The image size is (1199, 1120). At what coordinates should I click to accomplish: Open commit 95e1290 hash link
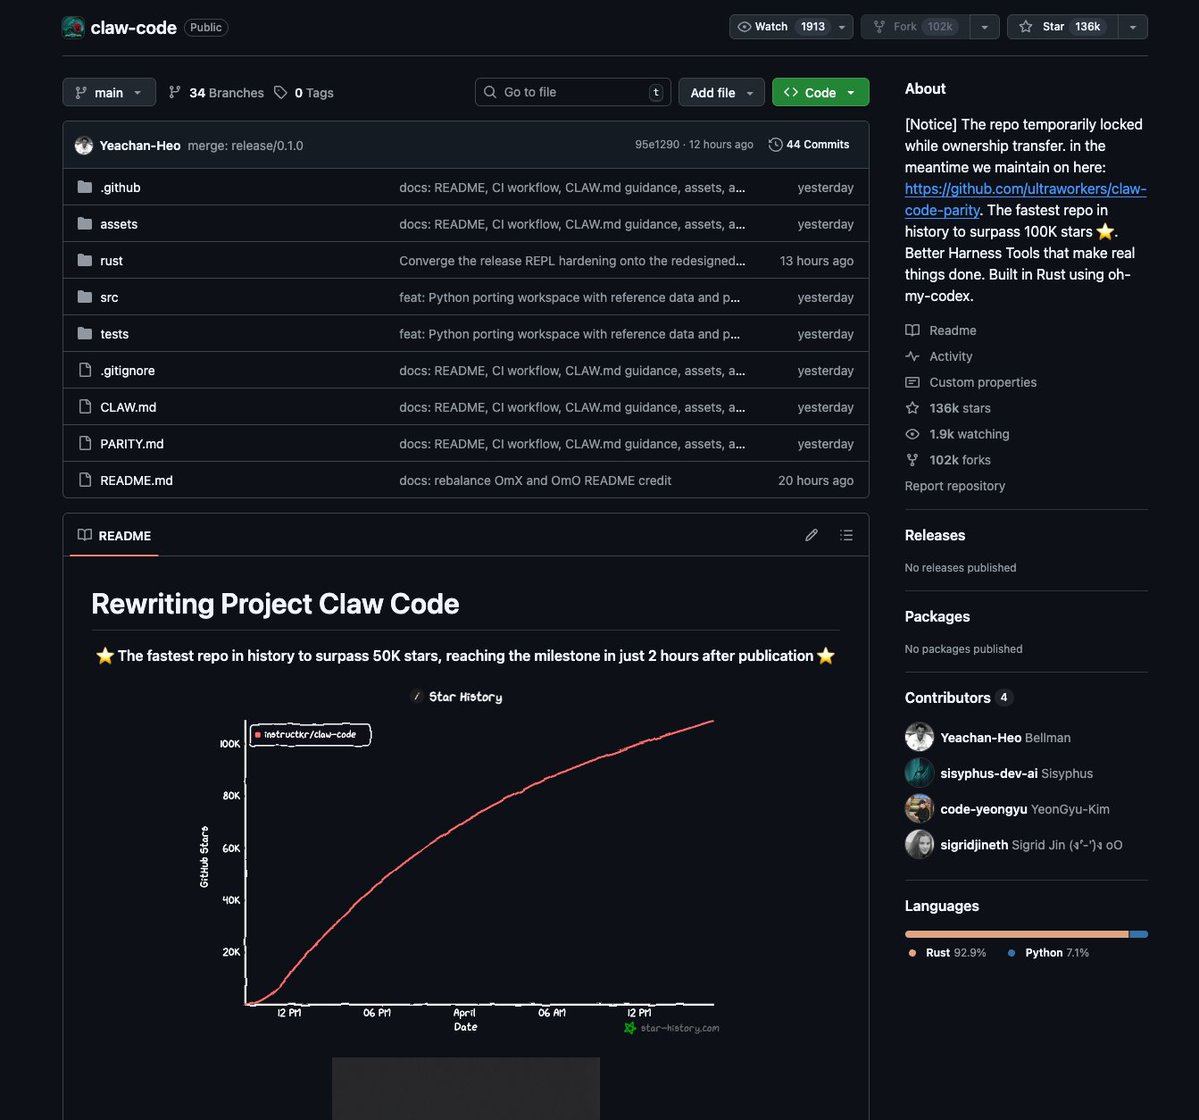coord(657,144)
